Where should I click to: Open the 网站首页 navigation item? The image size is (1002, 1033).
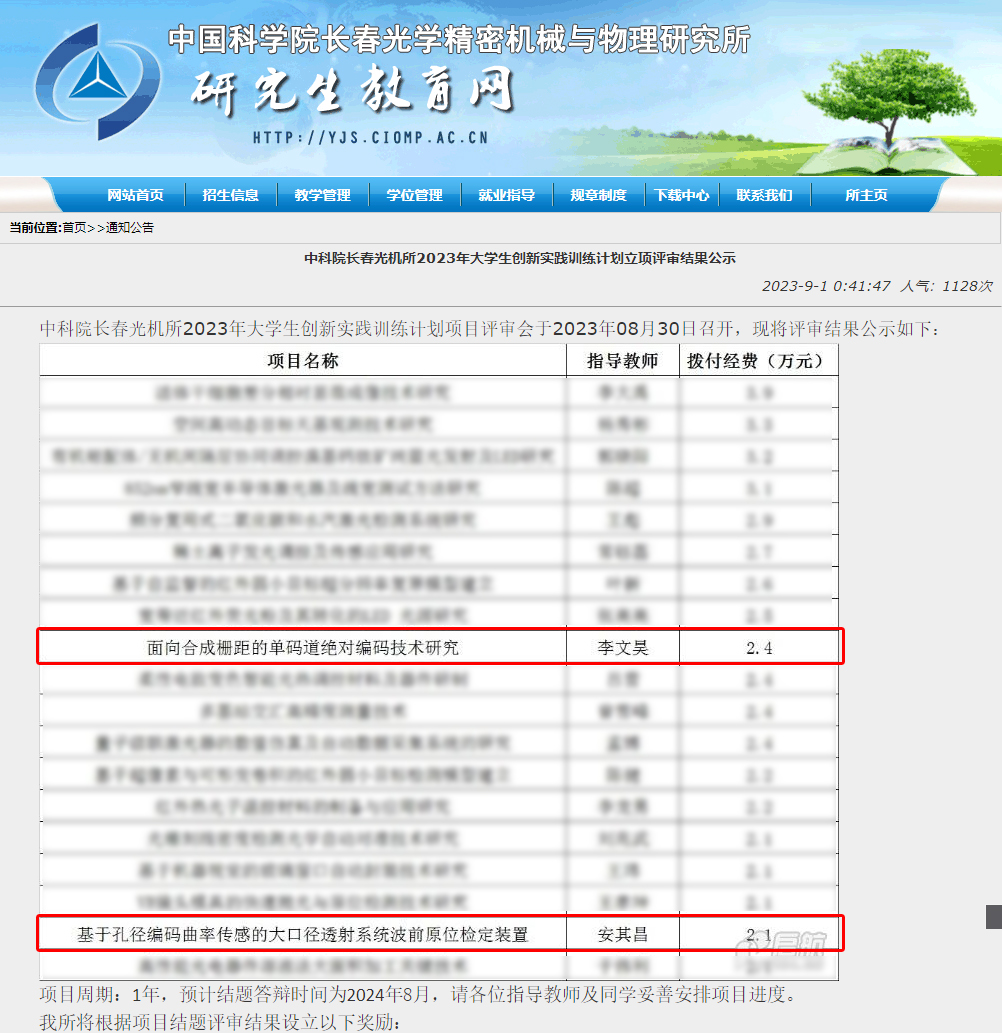point(135,195)
